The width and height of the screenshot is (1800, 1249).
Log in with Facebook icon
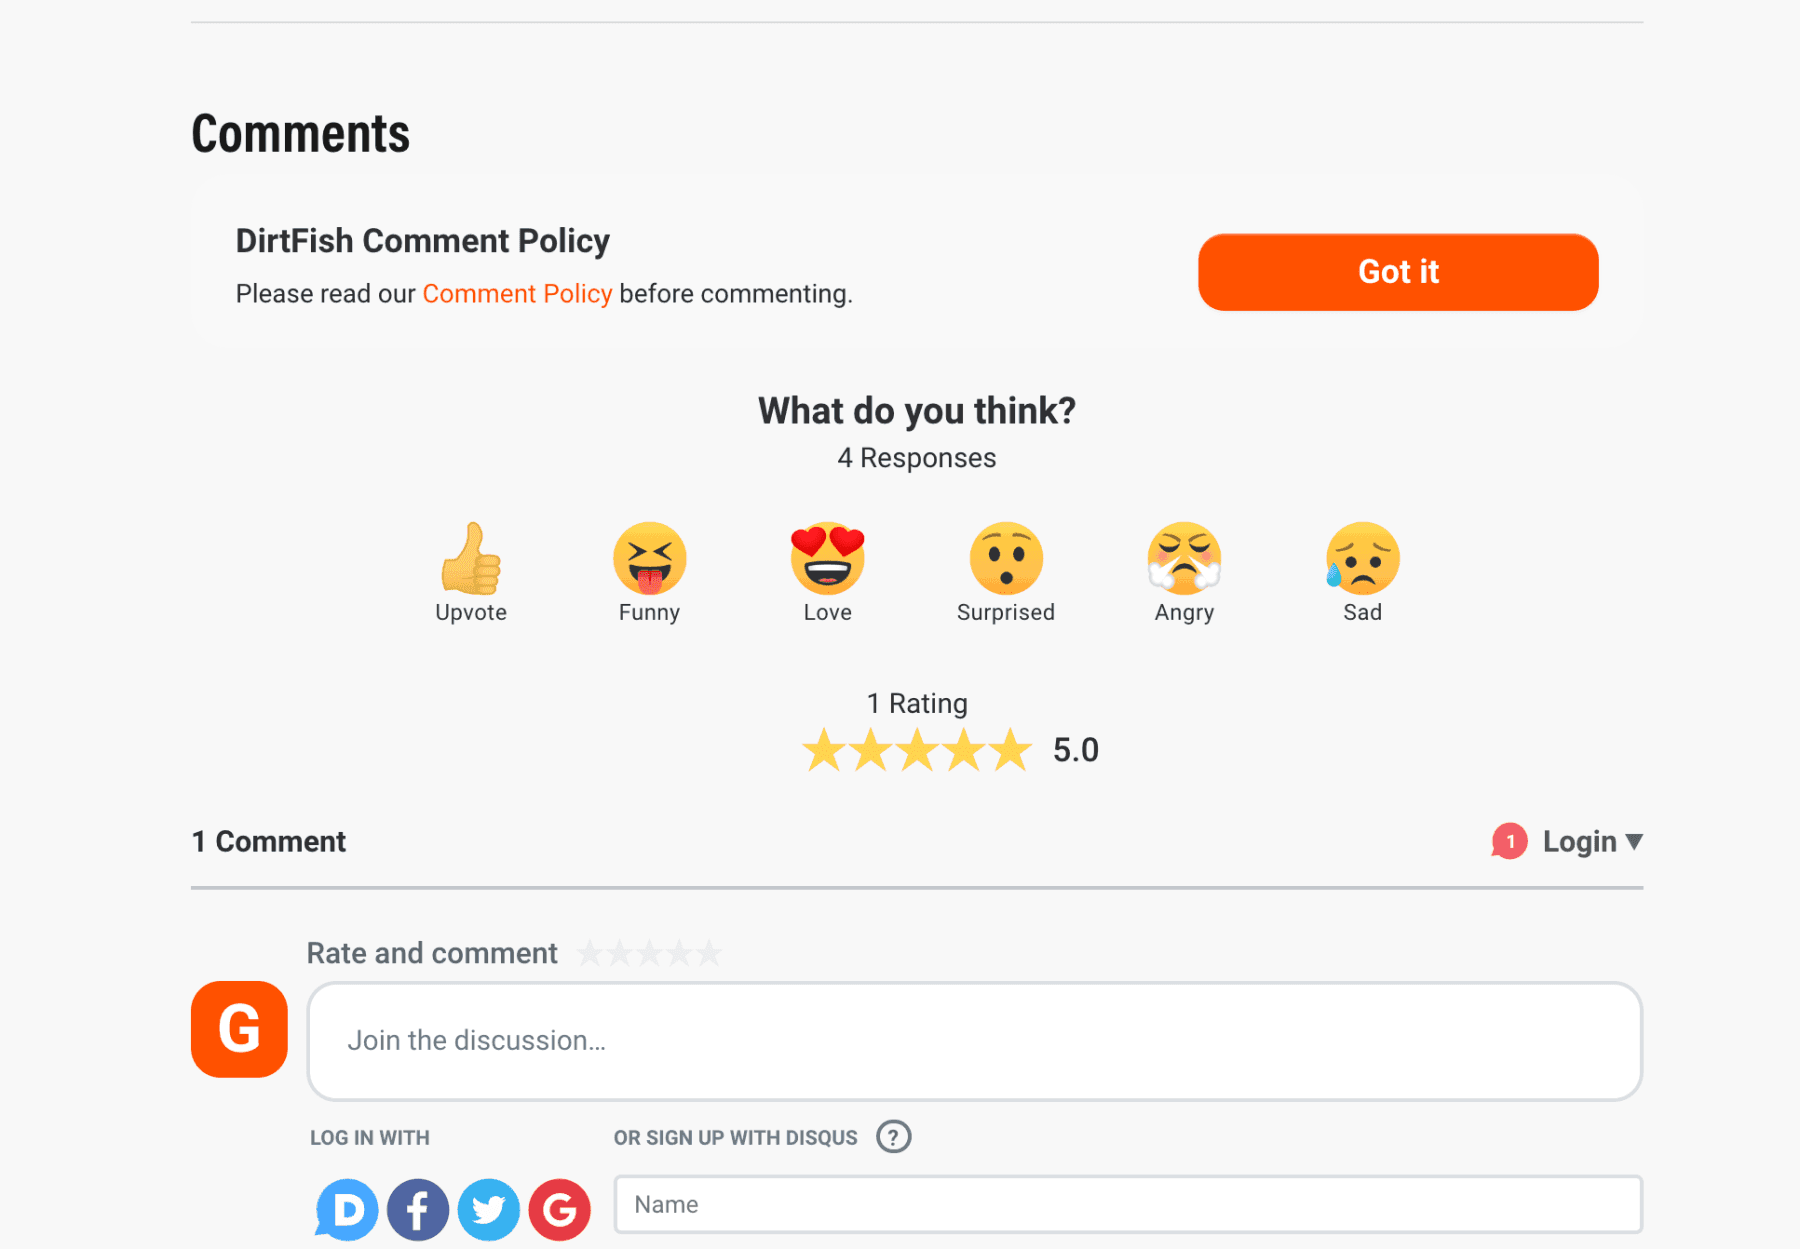tap(418, 1210)
